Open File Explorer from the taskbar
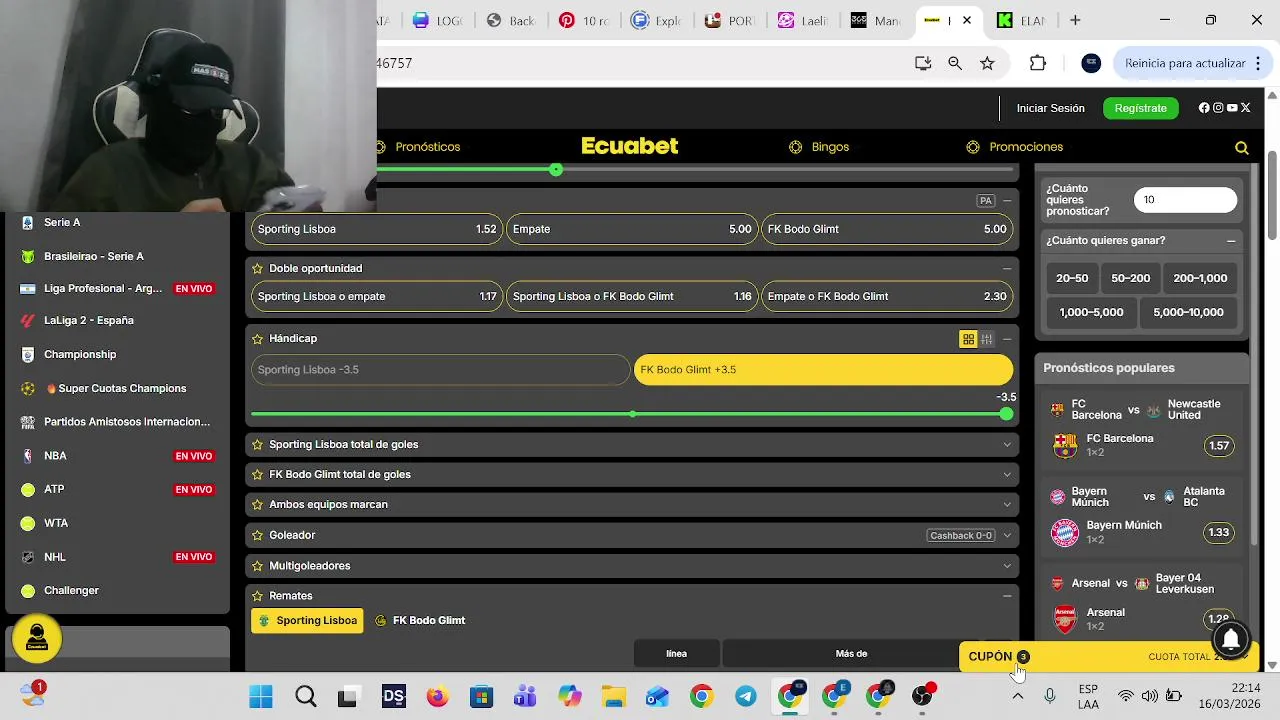This screenshot has width=1280, height=720. (x=613, y=697)
